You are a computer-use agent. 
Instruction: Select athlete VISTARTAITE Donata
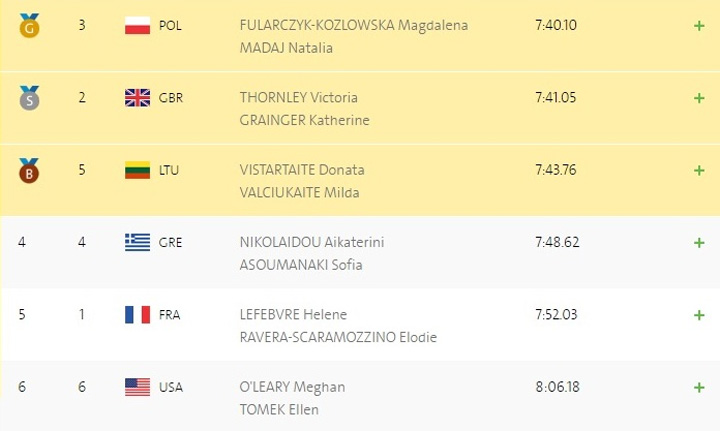301,170
